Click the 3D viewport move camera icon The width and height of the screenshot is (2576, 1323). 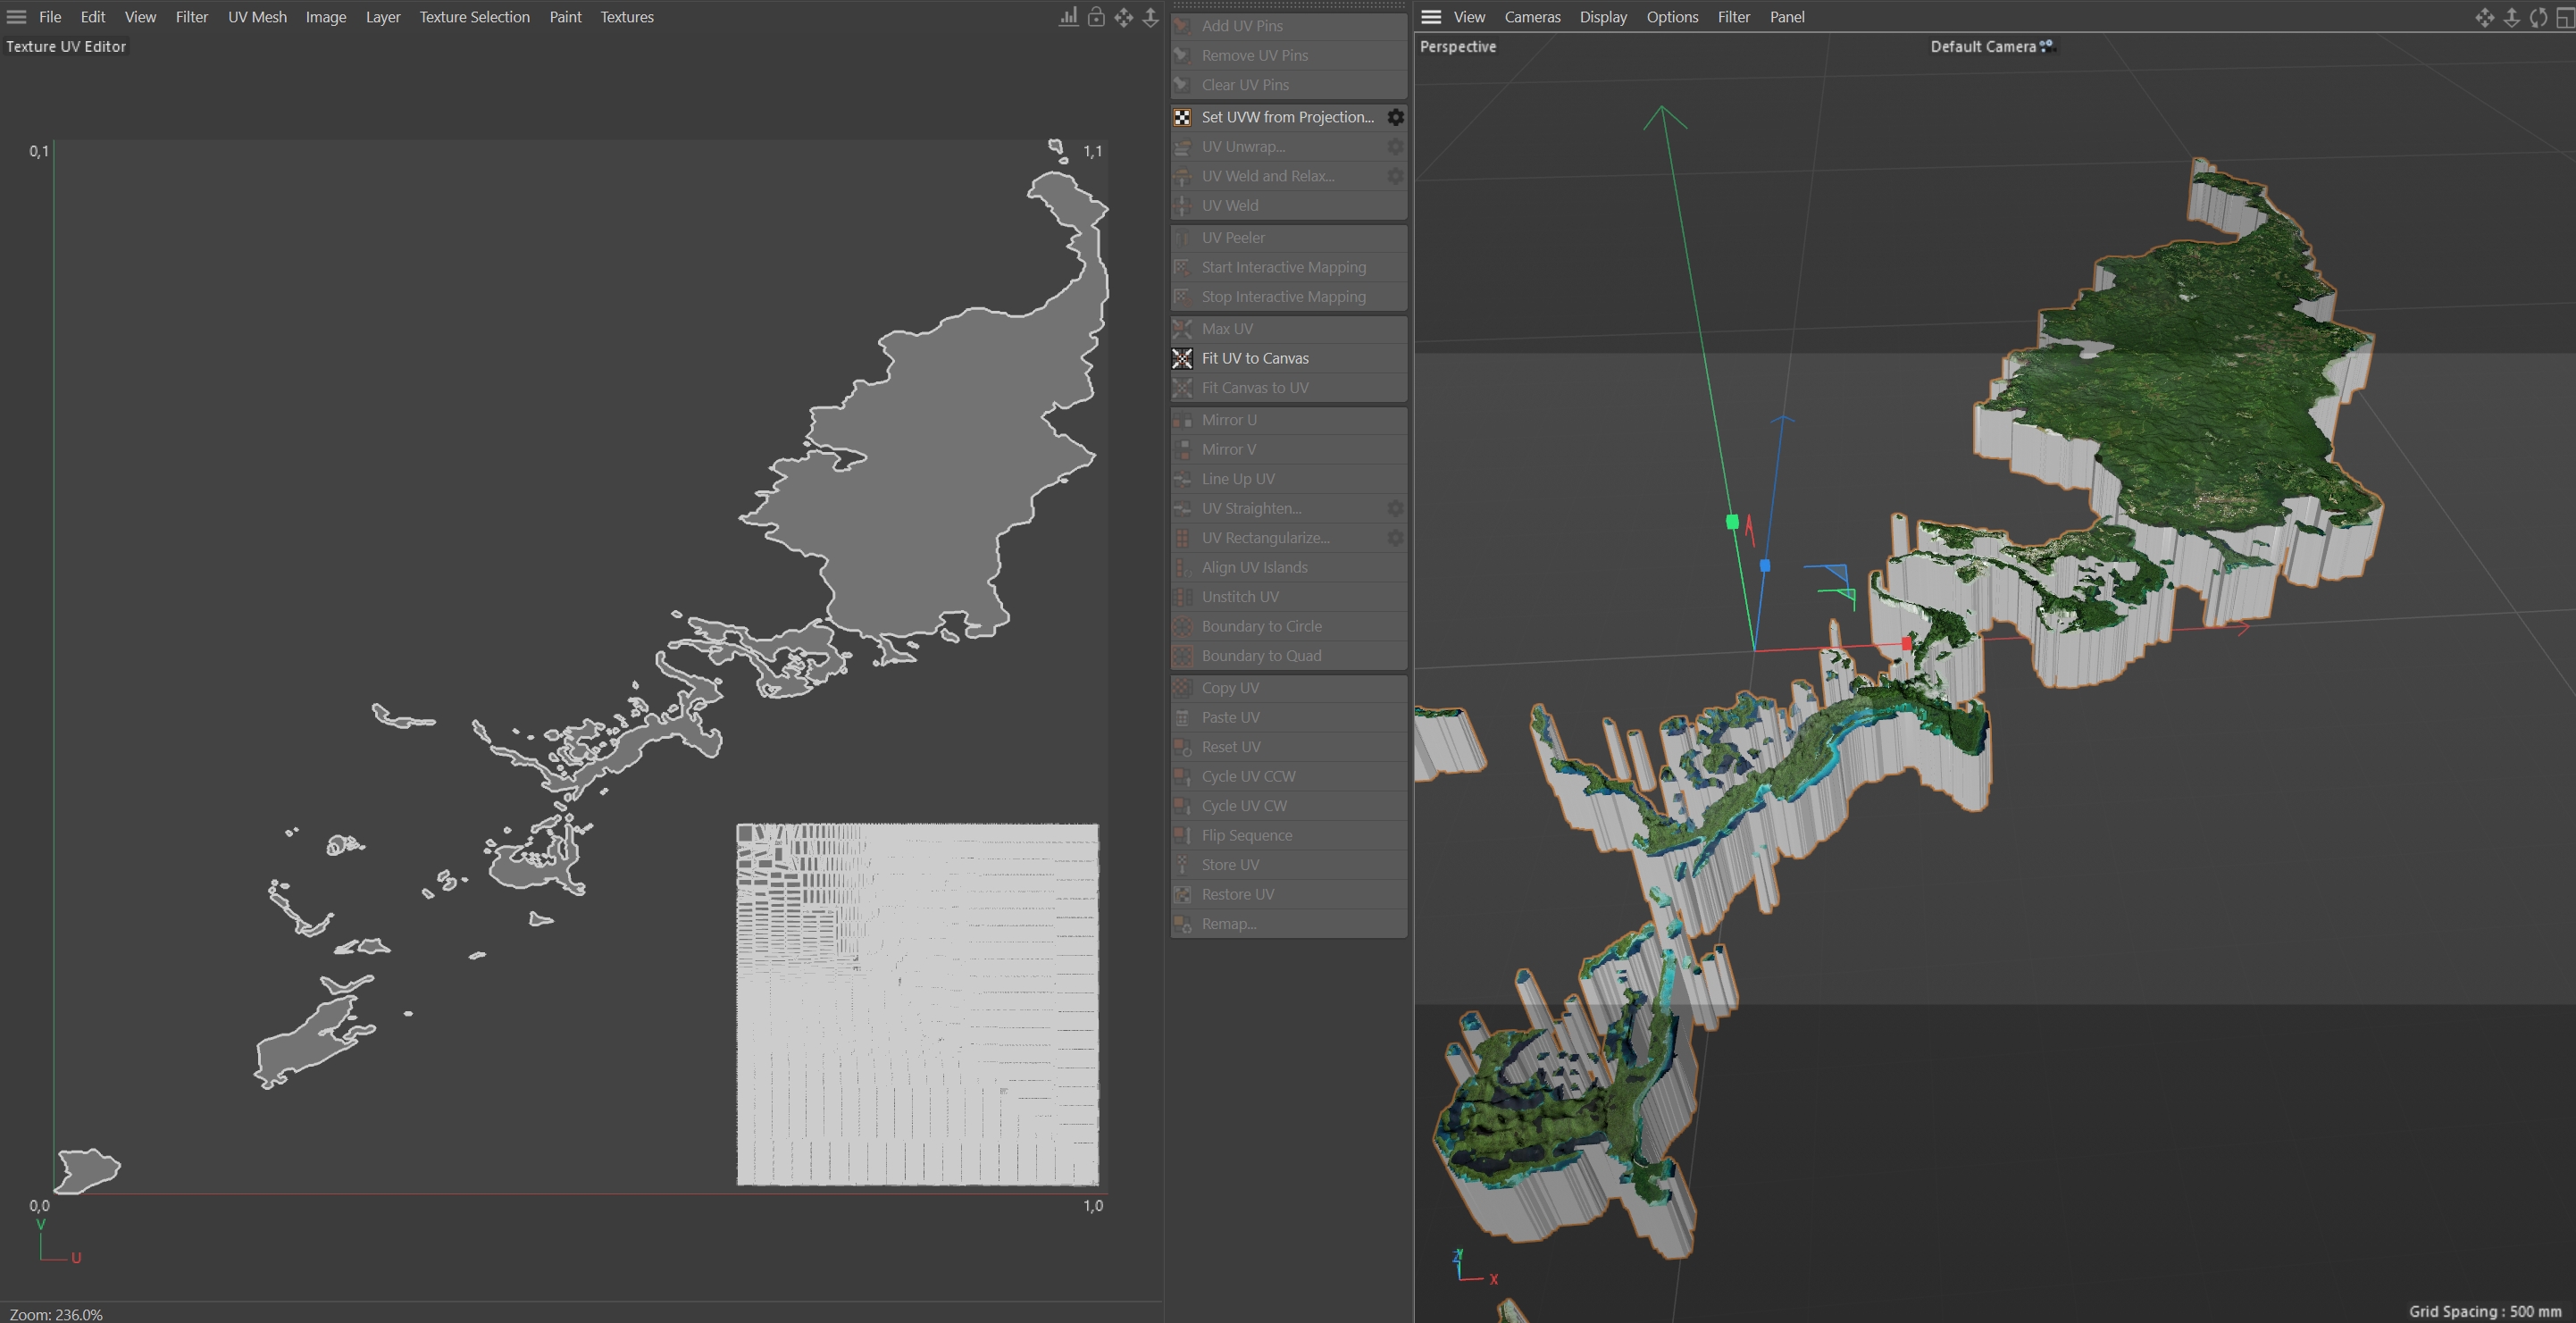[x=2484, y=17]
